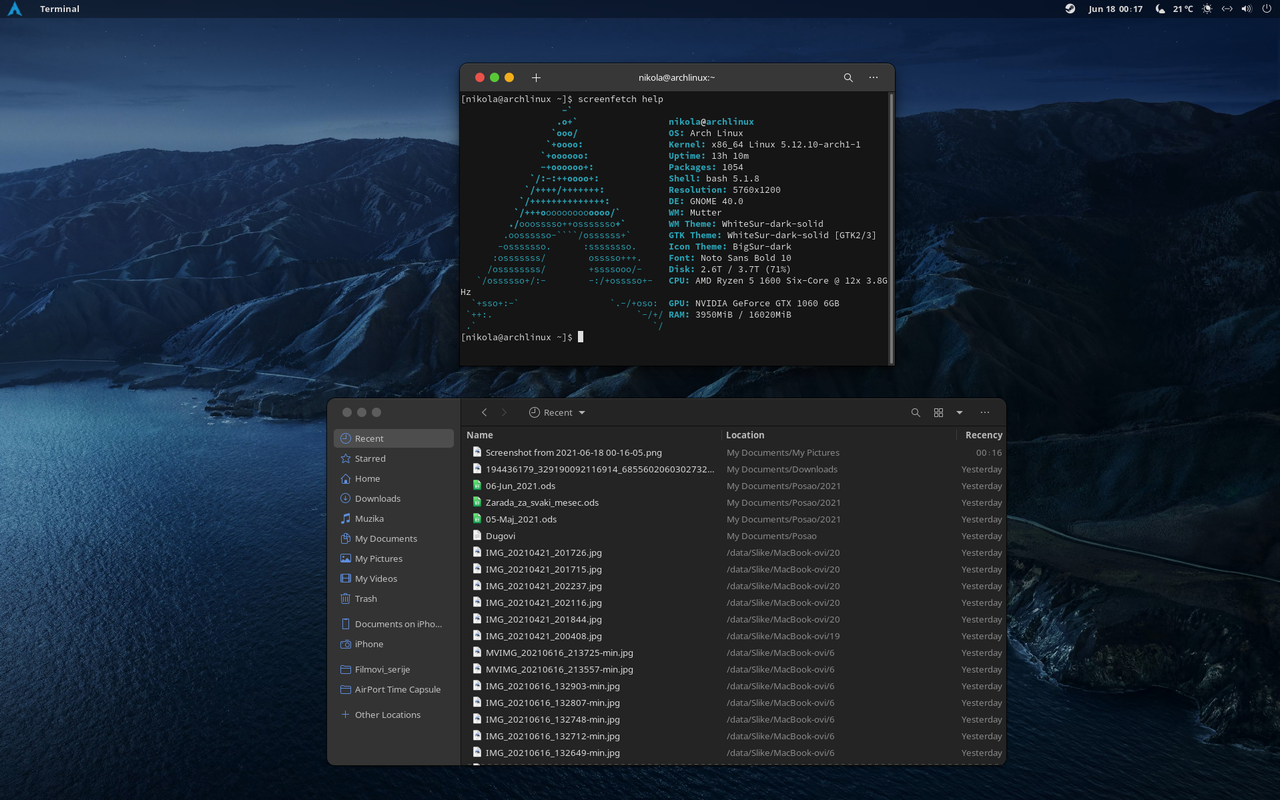Click the terminal scrollbar

891,229
